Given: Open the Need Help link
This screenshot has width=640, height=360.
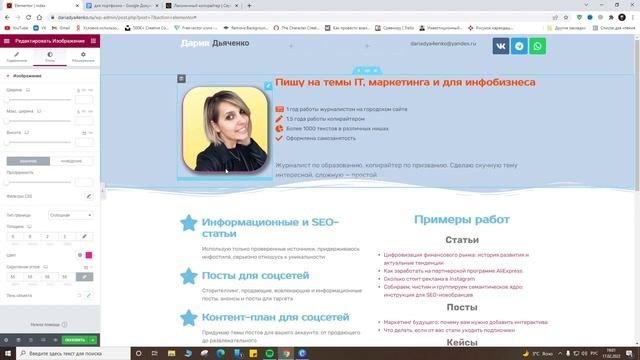Looking at the screenshot, I should coord(49,324).
